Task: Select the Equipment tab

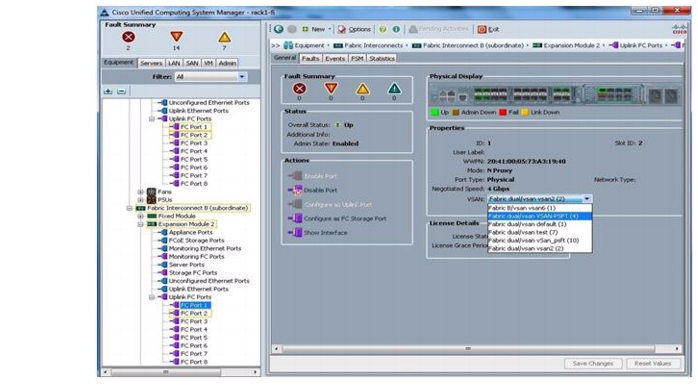Action: click(x=119, y=63)
